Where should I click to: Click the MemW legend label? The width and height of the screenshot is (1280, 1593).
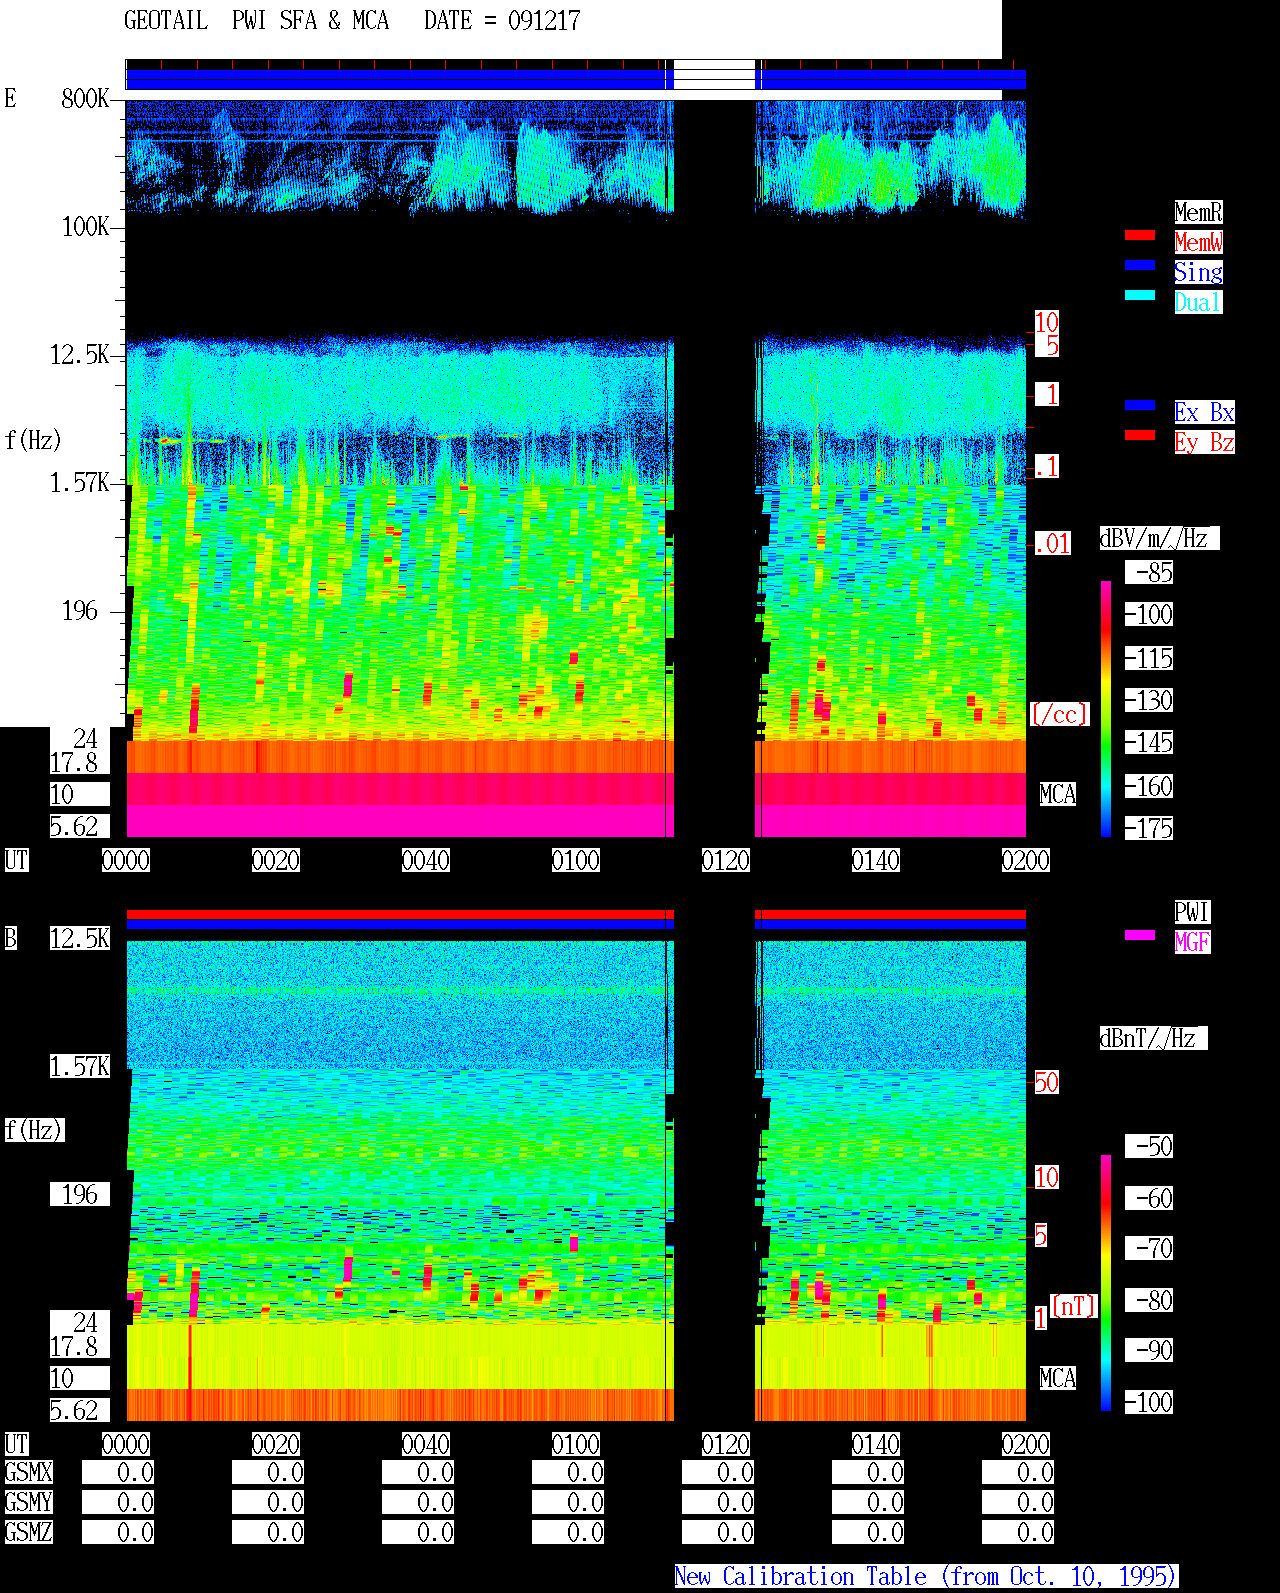pos(1198,242)
